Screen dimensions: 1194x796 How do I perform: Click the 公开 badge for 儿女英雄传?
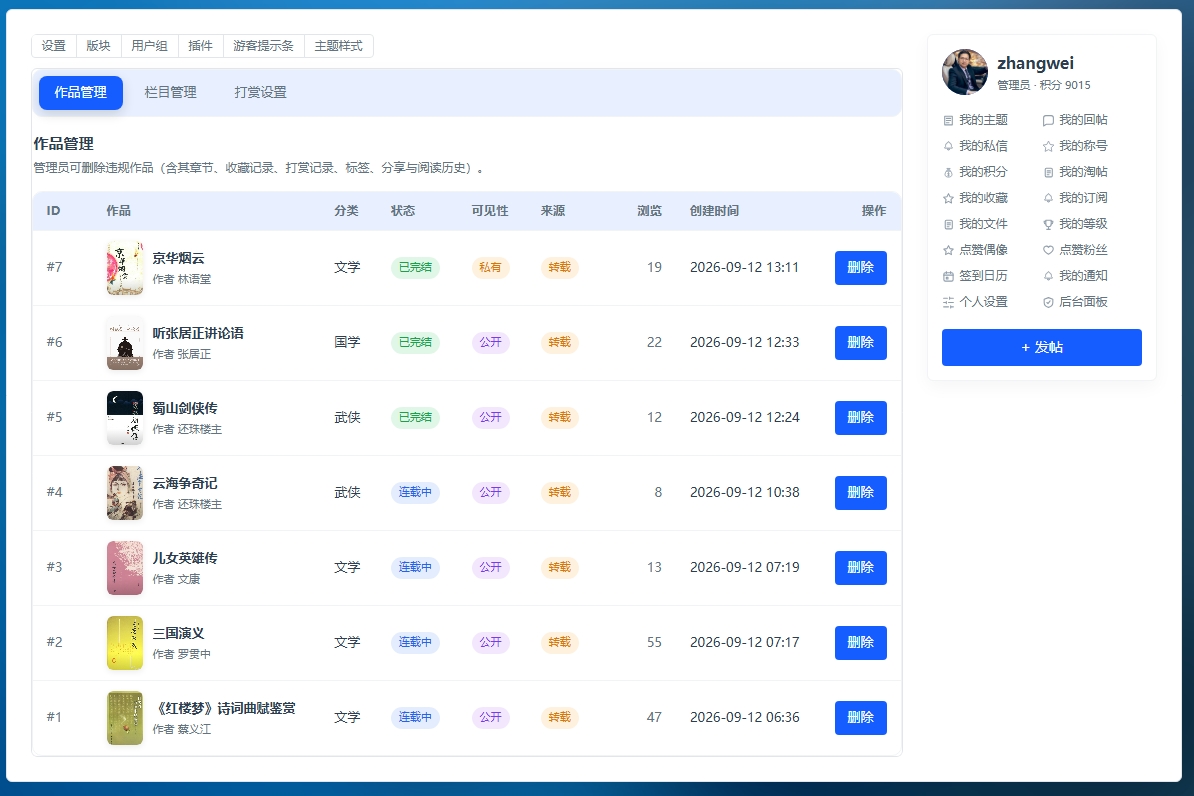pos(490,567)
